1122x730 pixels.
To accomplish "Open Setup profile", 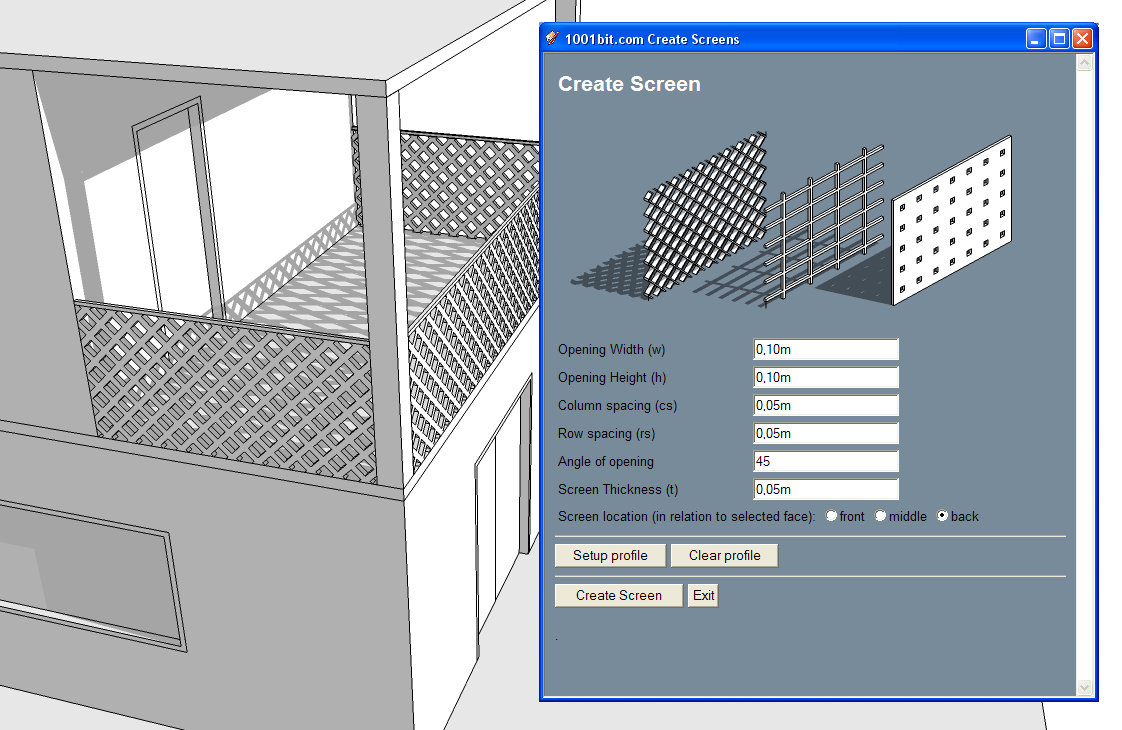I will coord(610,555).
